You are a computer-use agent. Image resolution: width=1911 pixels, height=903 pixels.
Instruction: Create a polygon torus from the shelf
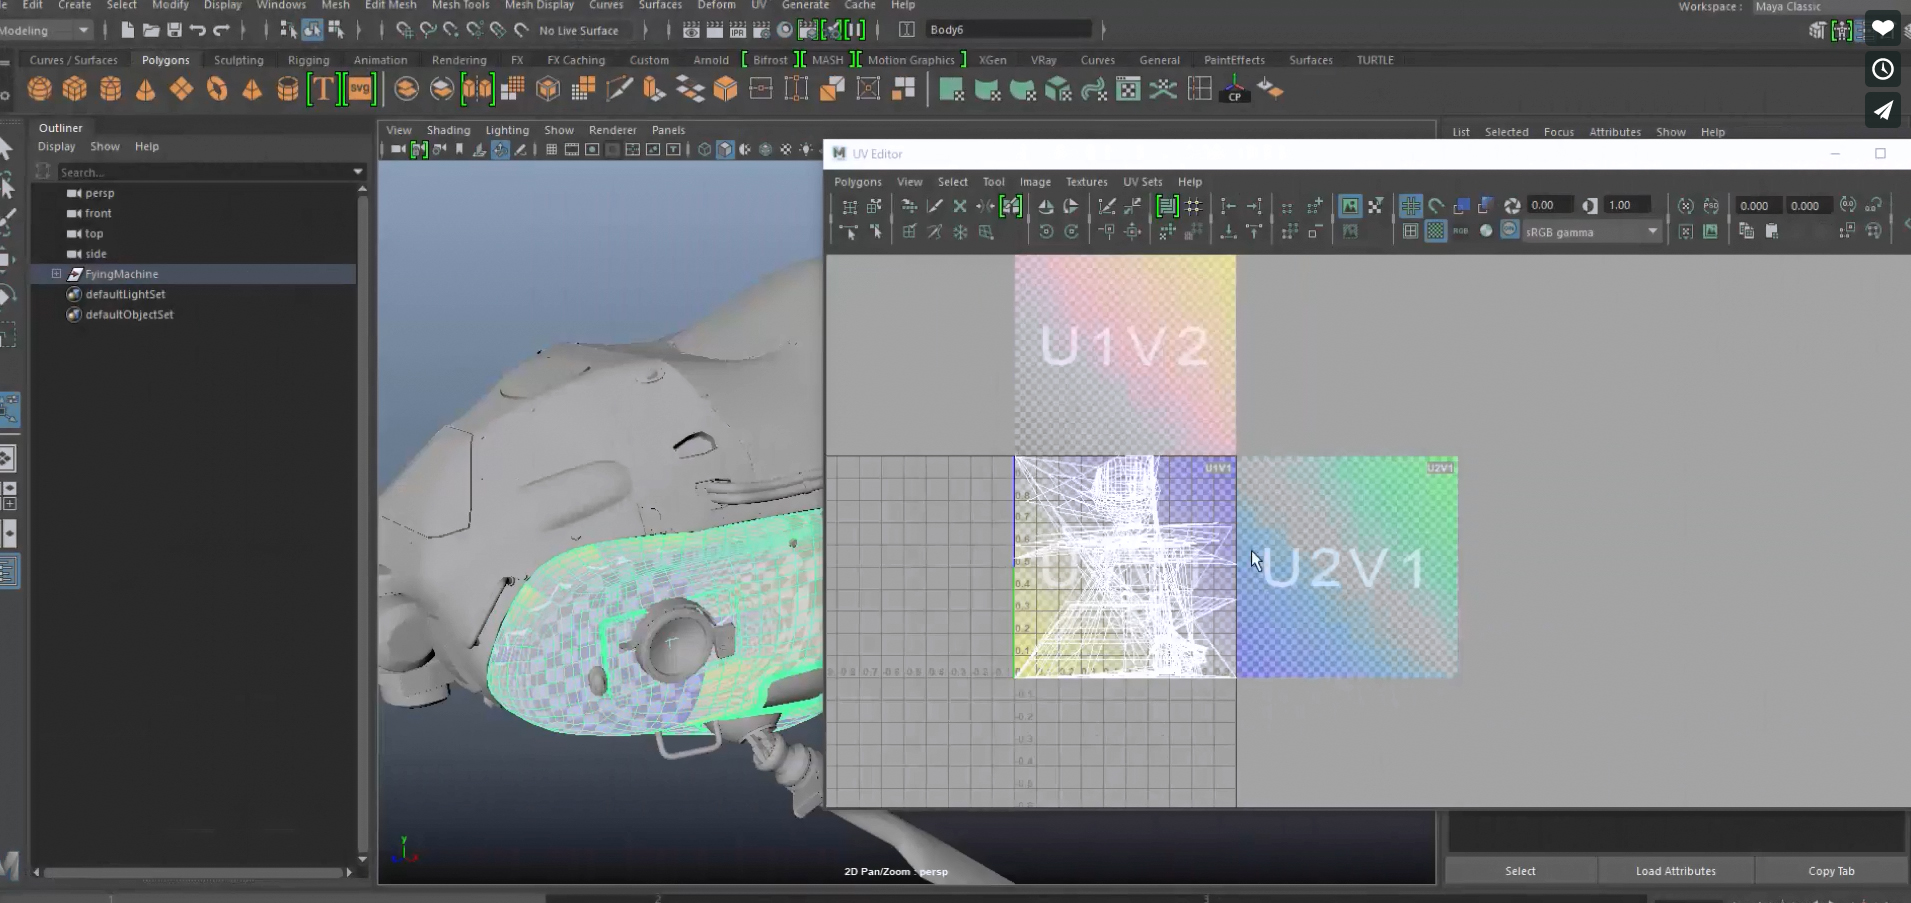pos(218,89)
